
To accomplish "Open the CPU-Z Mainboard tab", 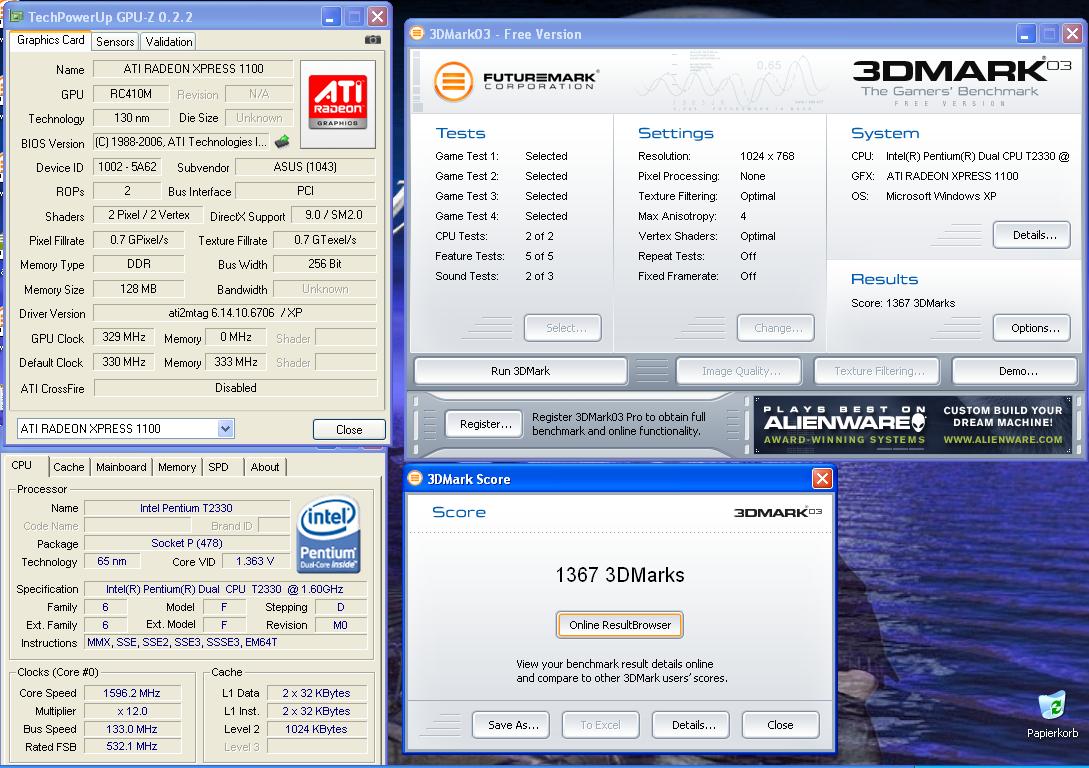I will (x=122, y=467).
